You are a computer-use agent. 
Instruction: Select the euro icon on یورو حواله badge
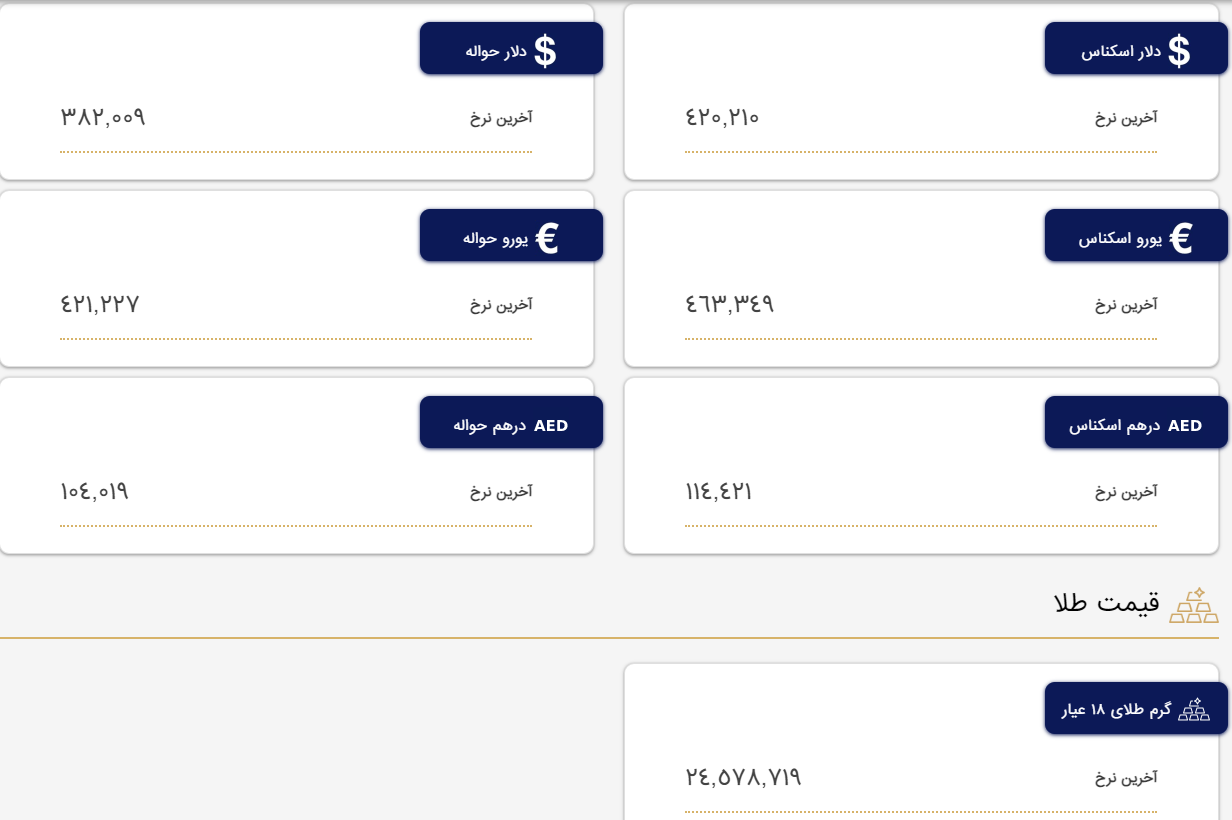tap(547, 234)
